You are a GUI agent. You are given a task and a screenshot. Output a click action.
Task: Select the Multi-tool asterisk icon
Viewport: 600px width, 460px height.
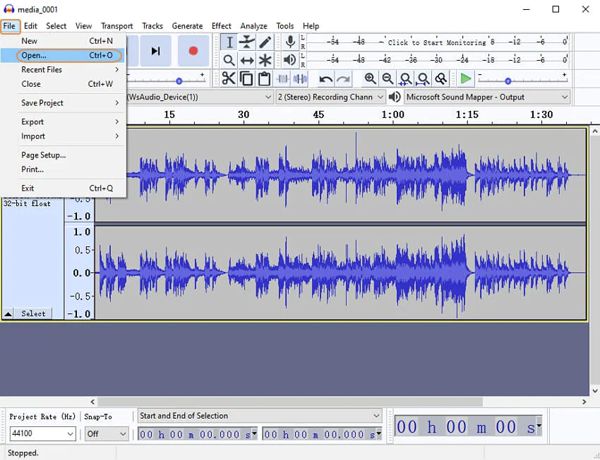[265, 60]
